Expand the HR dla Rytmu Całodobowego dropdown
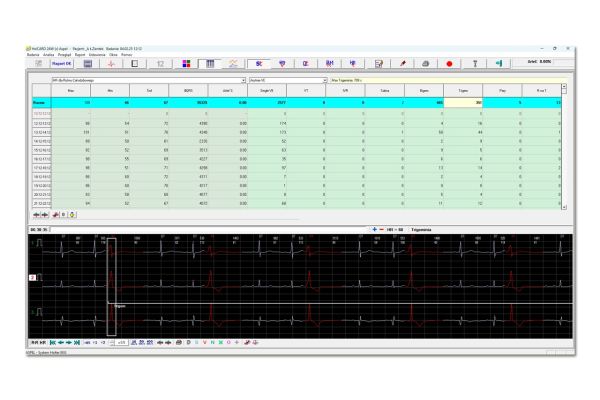Screen dimensions: 600x400 click(x=243, y=80)
